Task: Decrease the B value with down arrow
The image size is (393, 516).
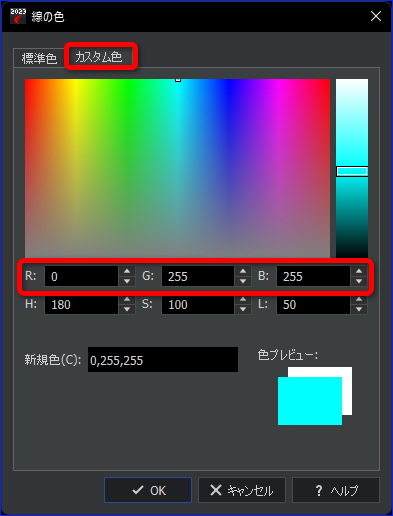Action: click(359, 281)
